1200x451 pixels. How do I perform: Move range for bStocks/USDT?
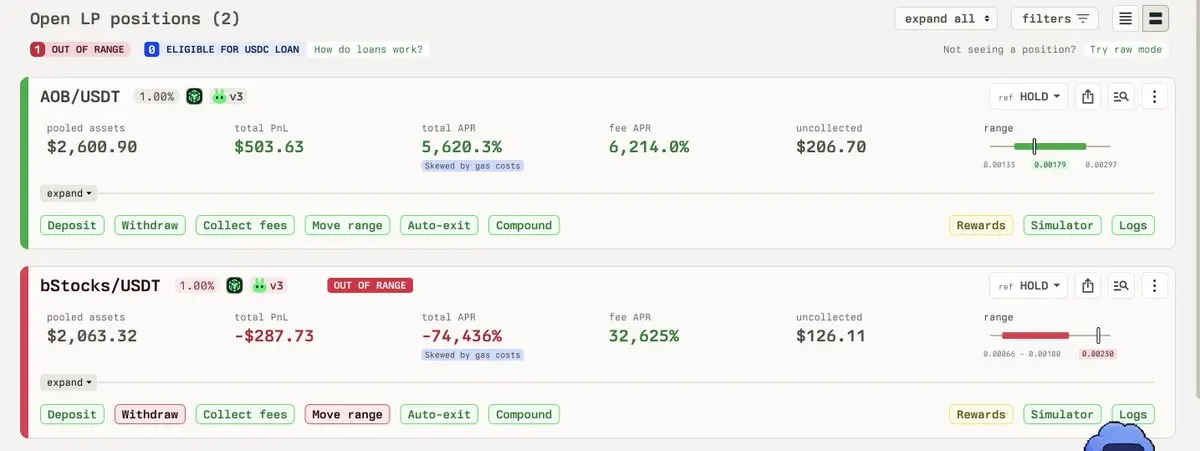click(347, 414)
